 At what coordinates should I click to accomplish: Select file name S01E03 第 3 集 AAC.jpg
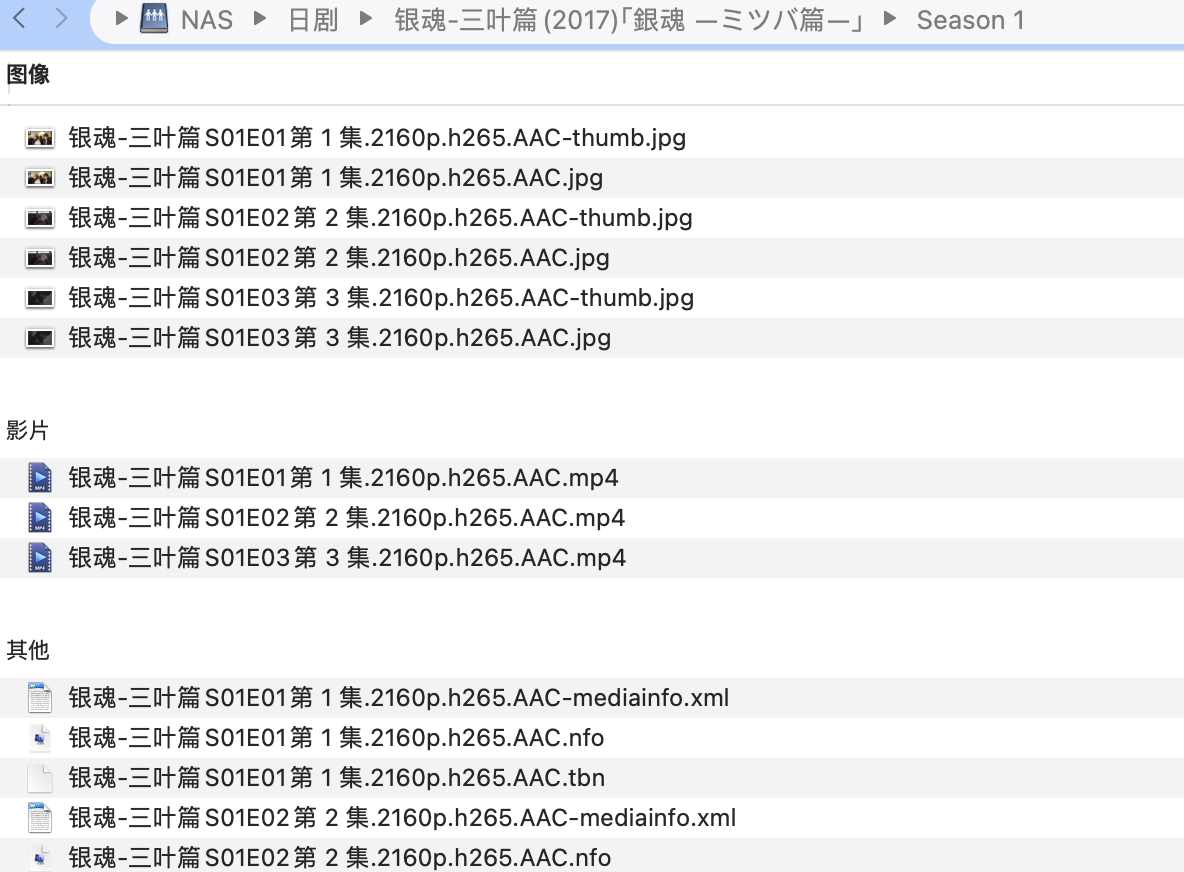pyautogui.click(x=339, y=337)
